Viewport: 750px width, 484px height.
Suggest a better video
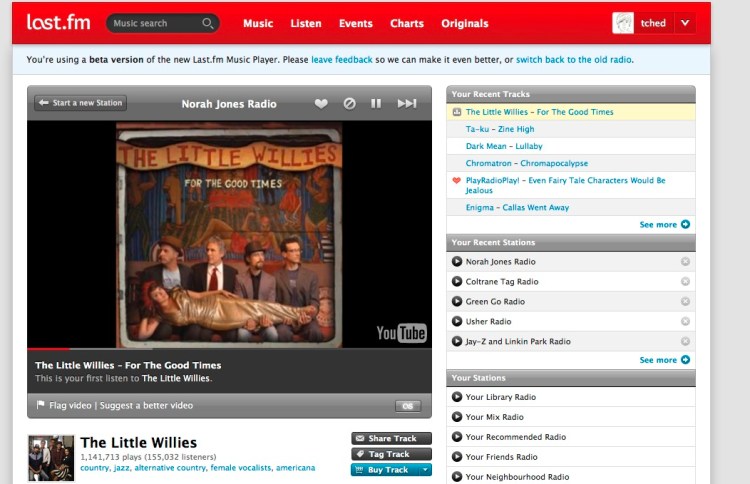tap(146, 406)
